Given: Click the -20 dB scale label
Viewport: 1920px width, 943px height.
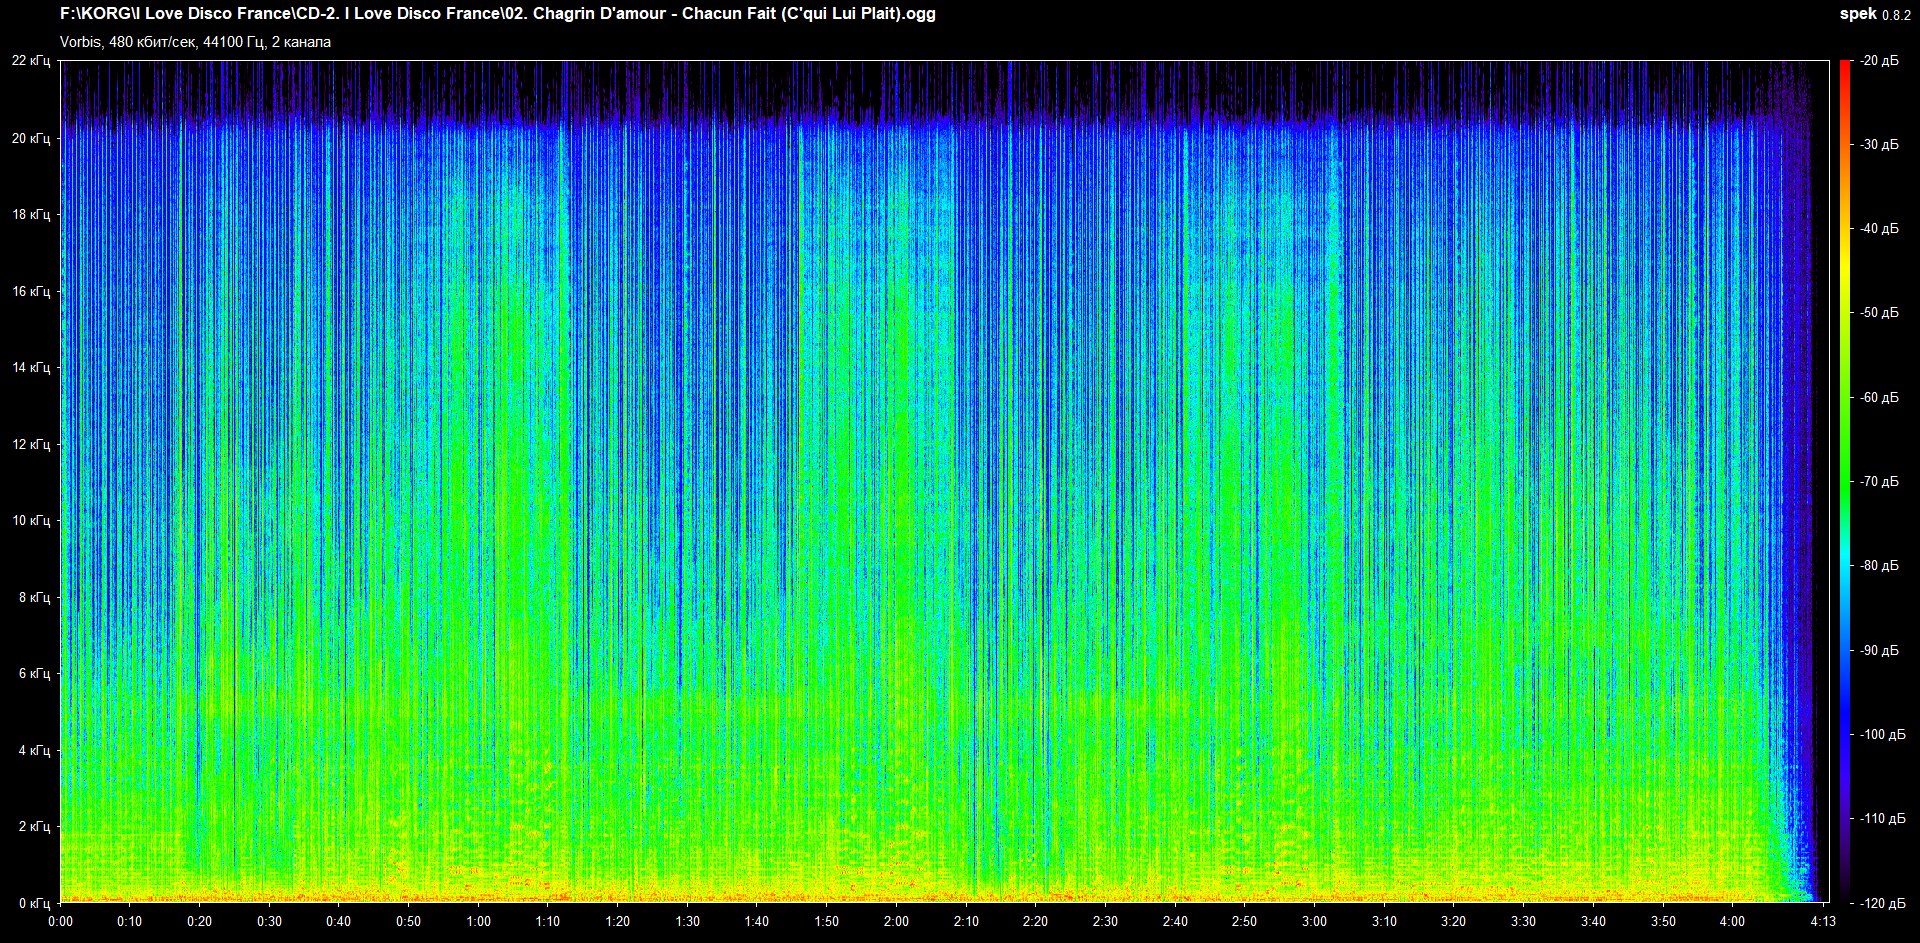Looking at the screenshot, I should pyautogui.click(x=1879, y=61).
